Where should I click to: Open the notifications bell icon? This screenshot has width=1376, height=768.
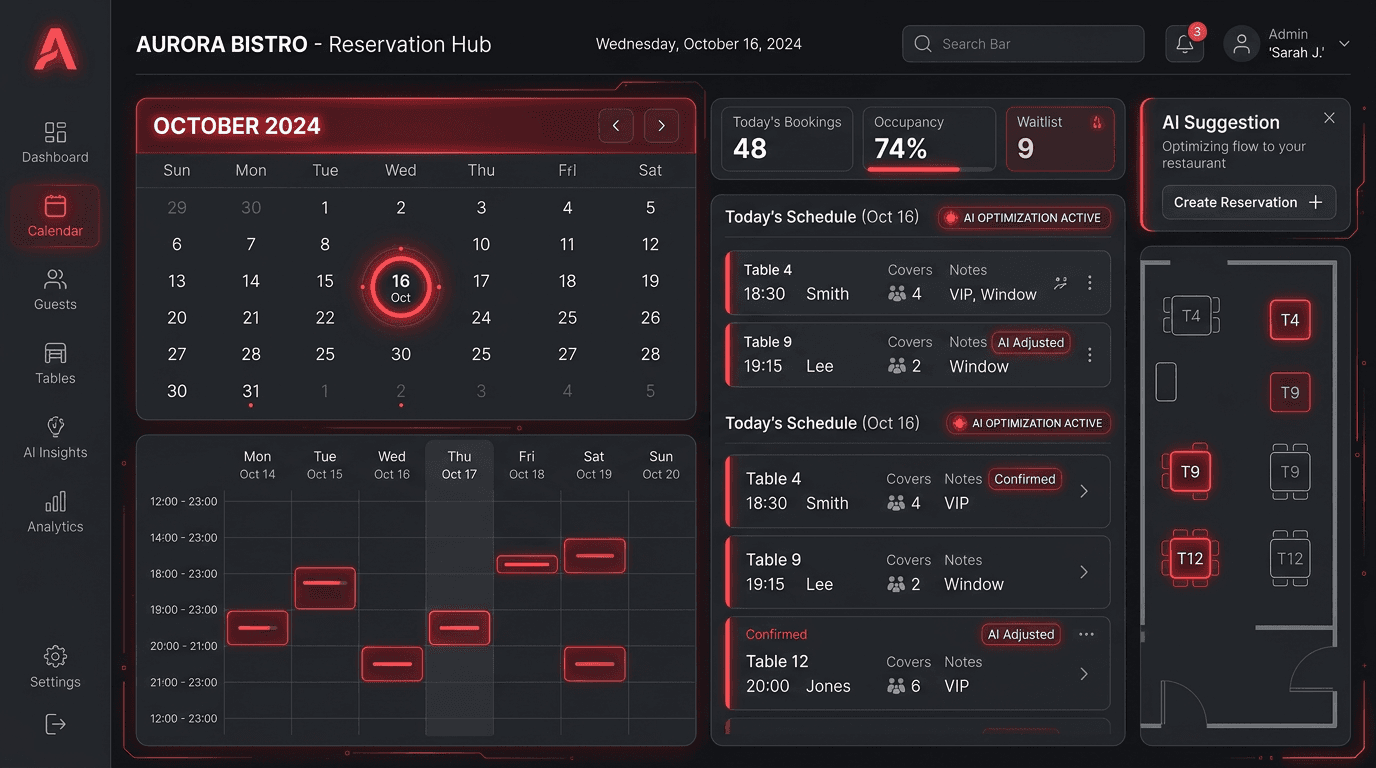(1184, 44)
